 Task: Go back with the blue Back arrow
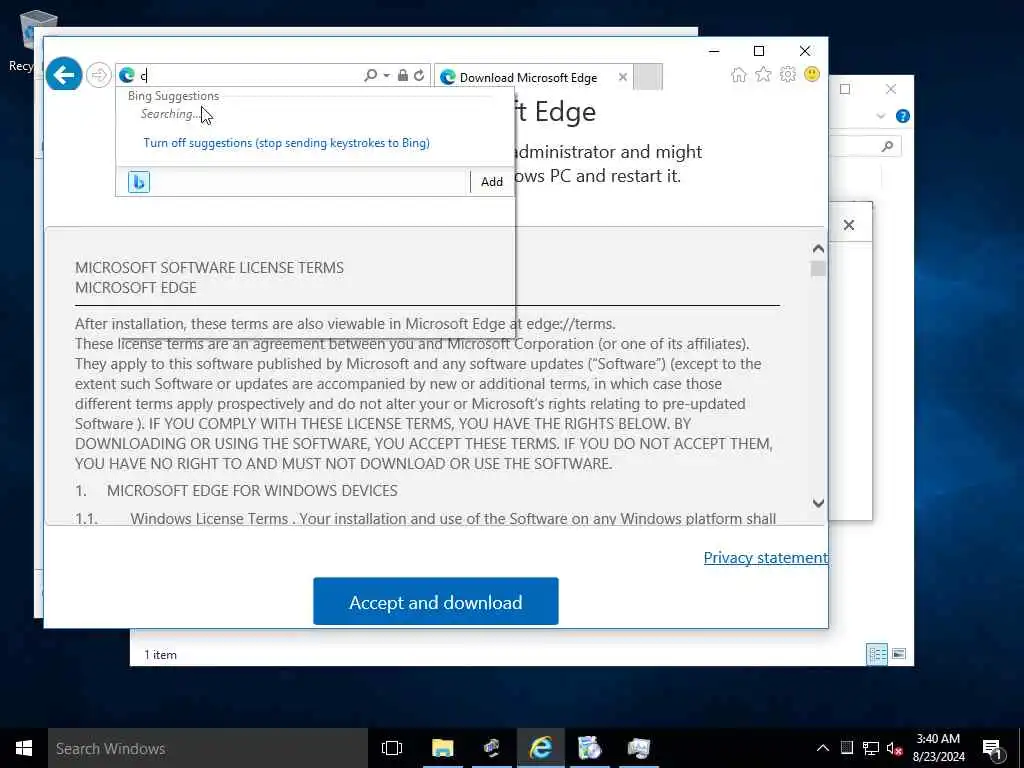64,75
